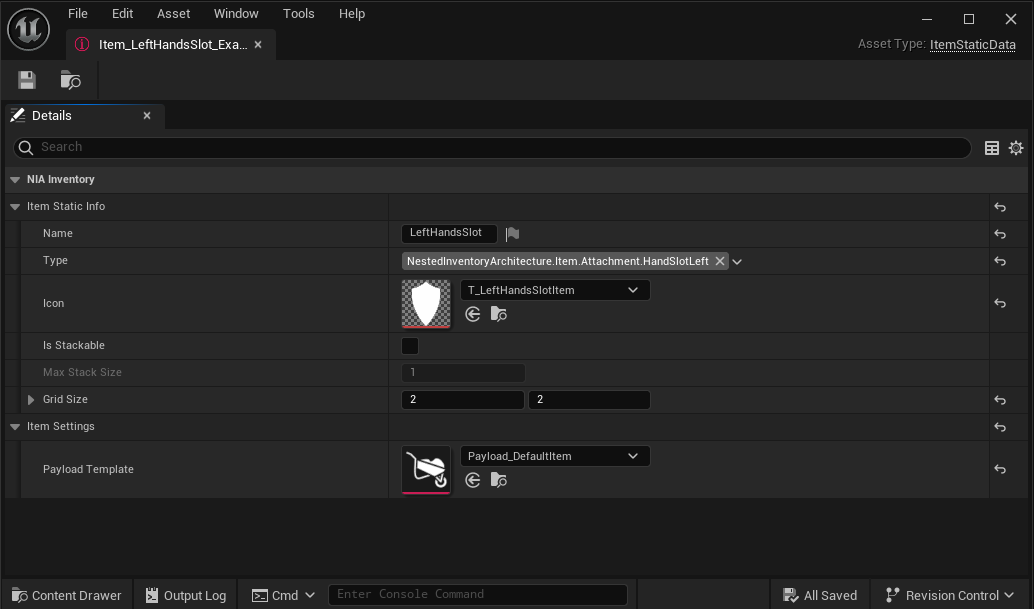This screenshot has width=1034, height=609.
Task: Click the Save asset icon
Action: coord(26,79)
